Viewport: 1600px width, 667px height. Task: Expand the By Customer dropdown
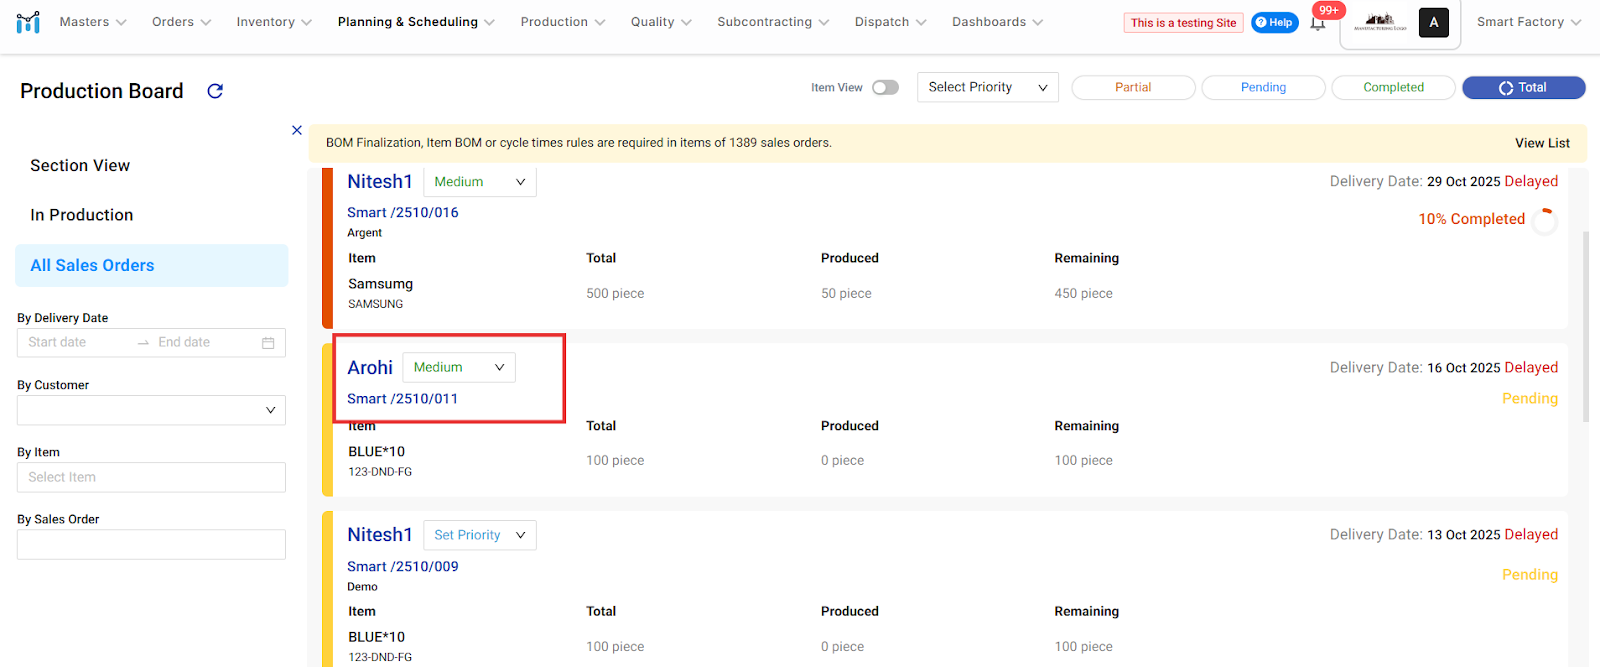(151, 410)
